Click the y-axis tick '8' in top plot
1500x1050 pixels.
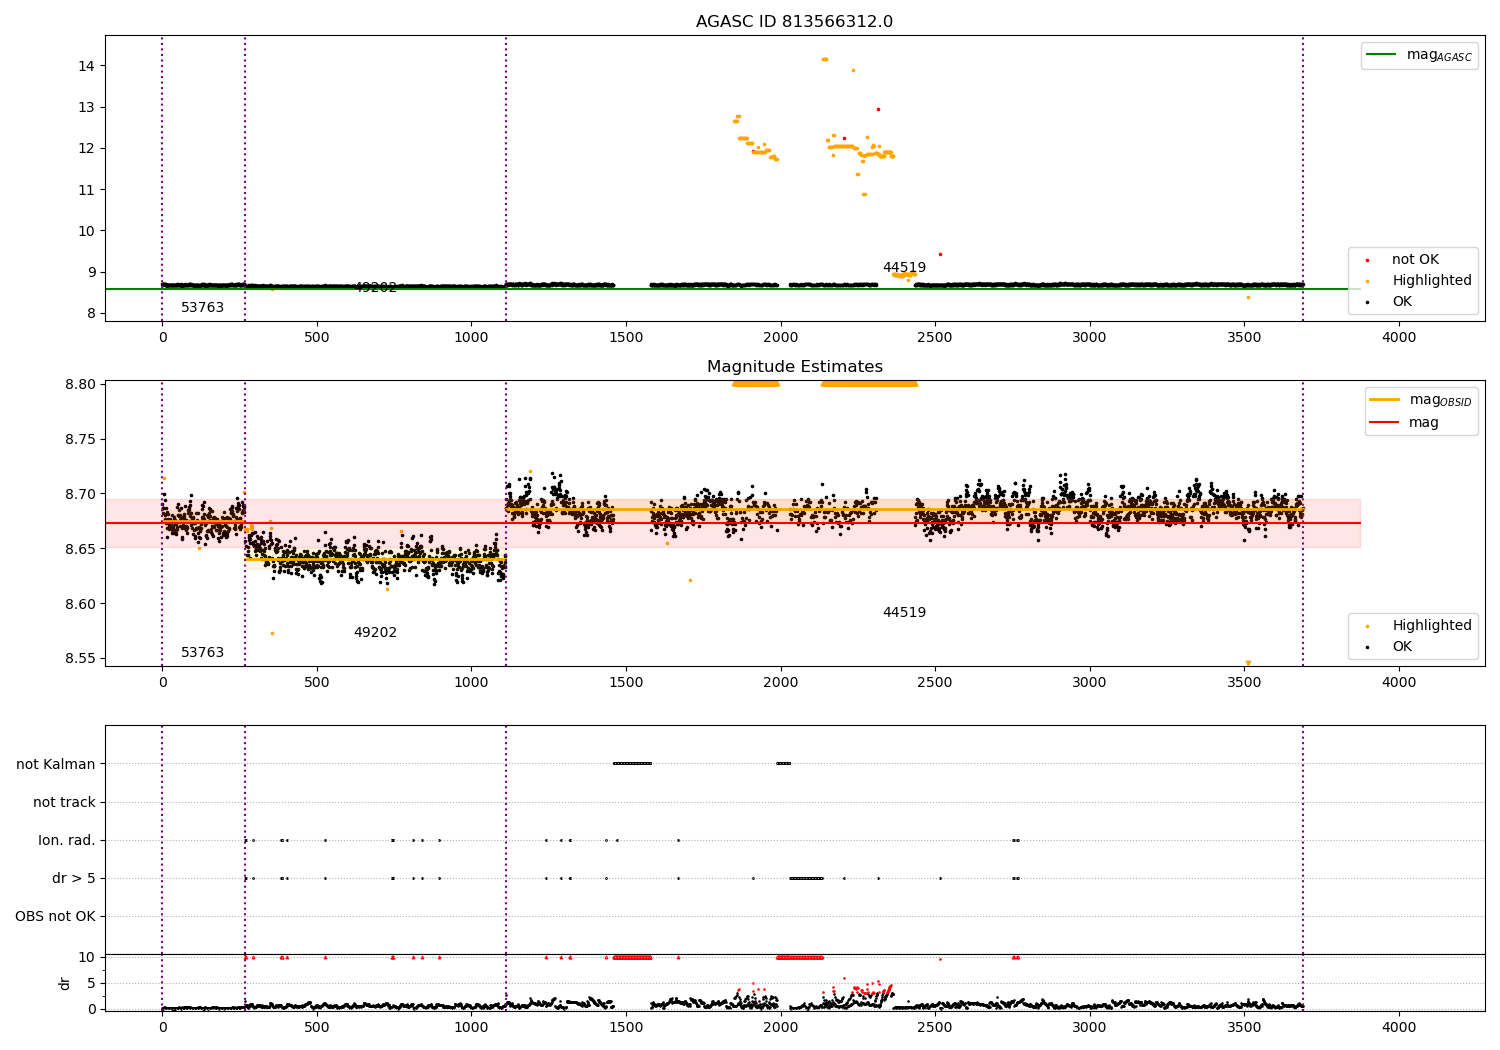[x=91, y=314]
